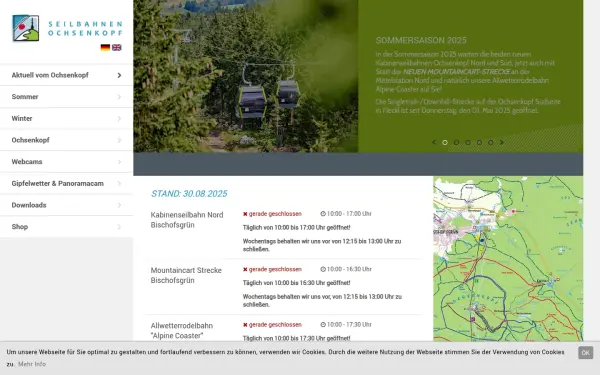Switch language to German flag
The width and height of the screenshot is (600, 375).
[x=105, y=47]
